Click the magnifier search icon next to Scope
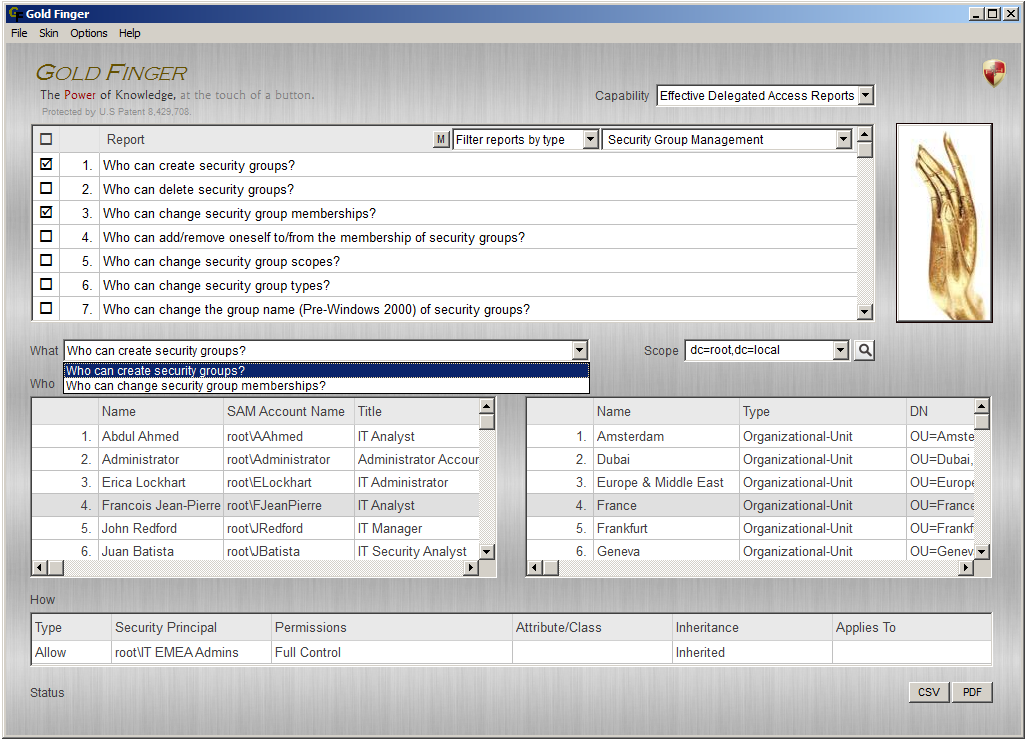 coord(864,350)
